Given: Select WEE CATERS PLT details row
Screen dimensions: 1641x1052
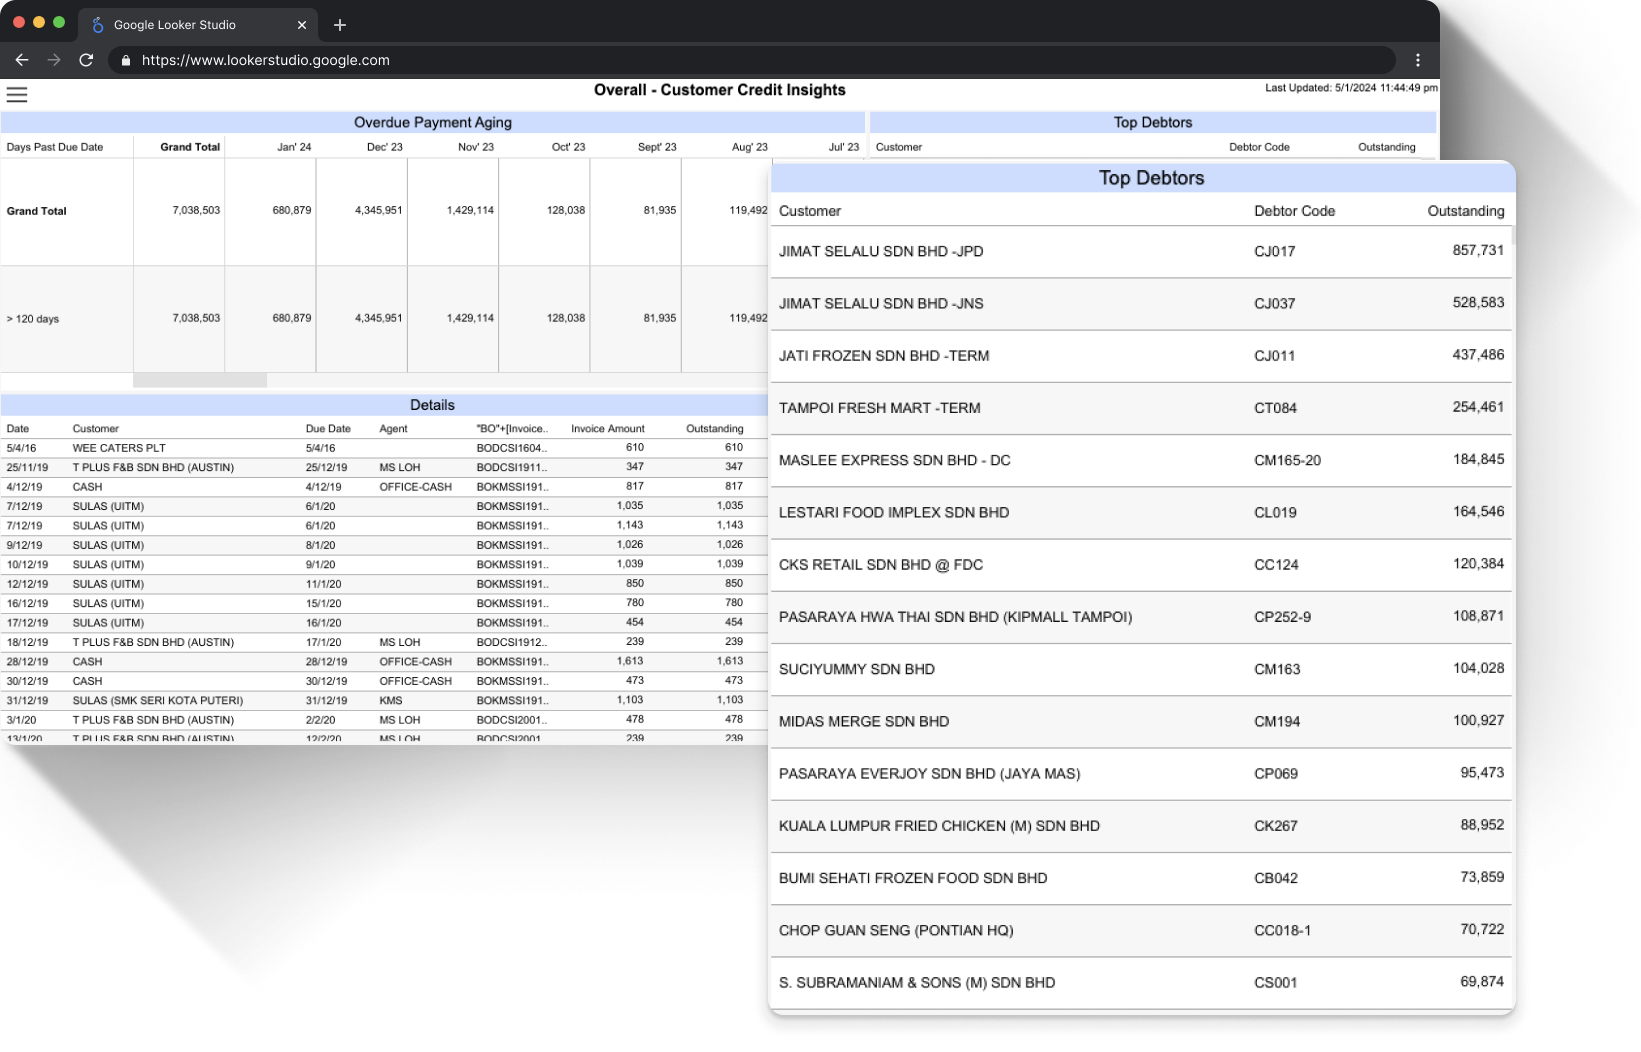Looking at the screenshot, I should [384, 448].
